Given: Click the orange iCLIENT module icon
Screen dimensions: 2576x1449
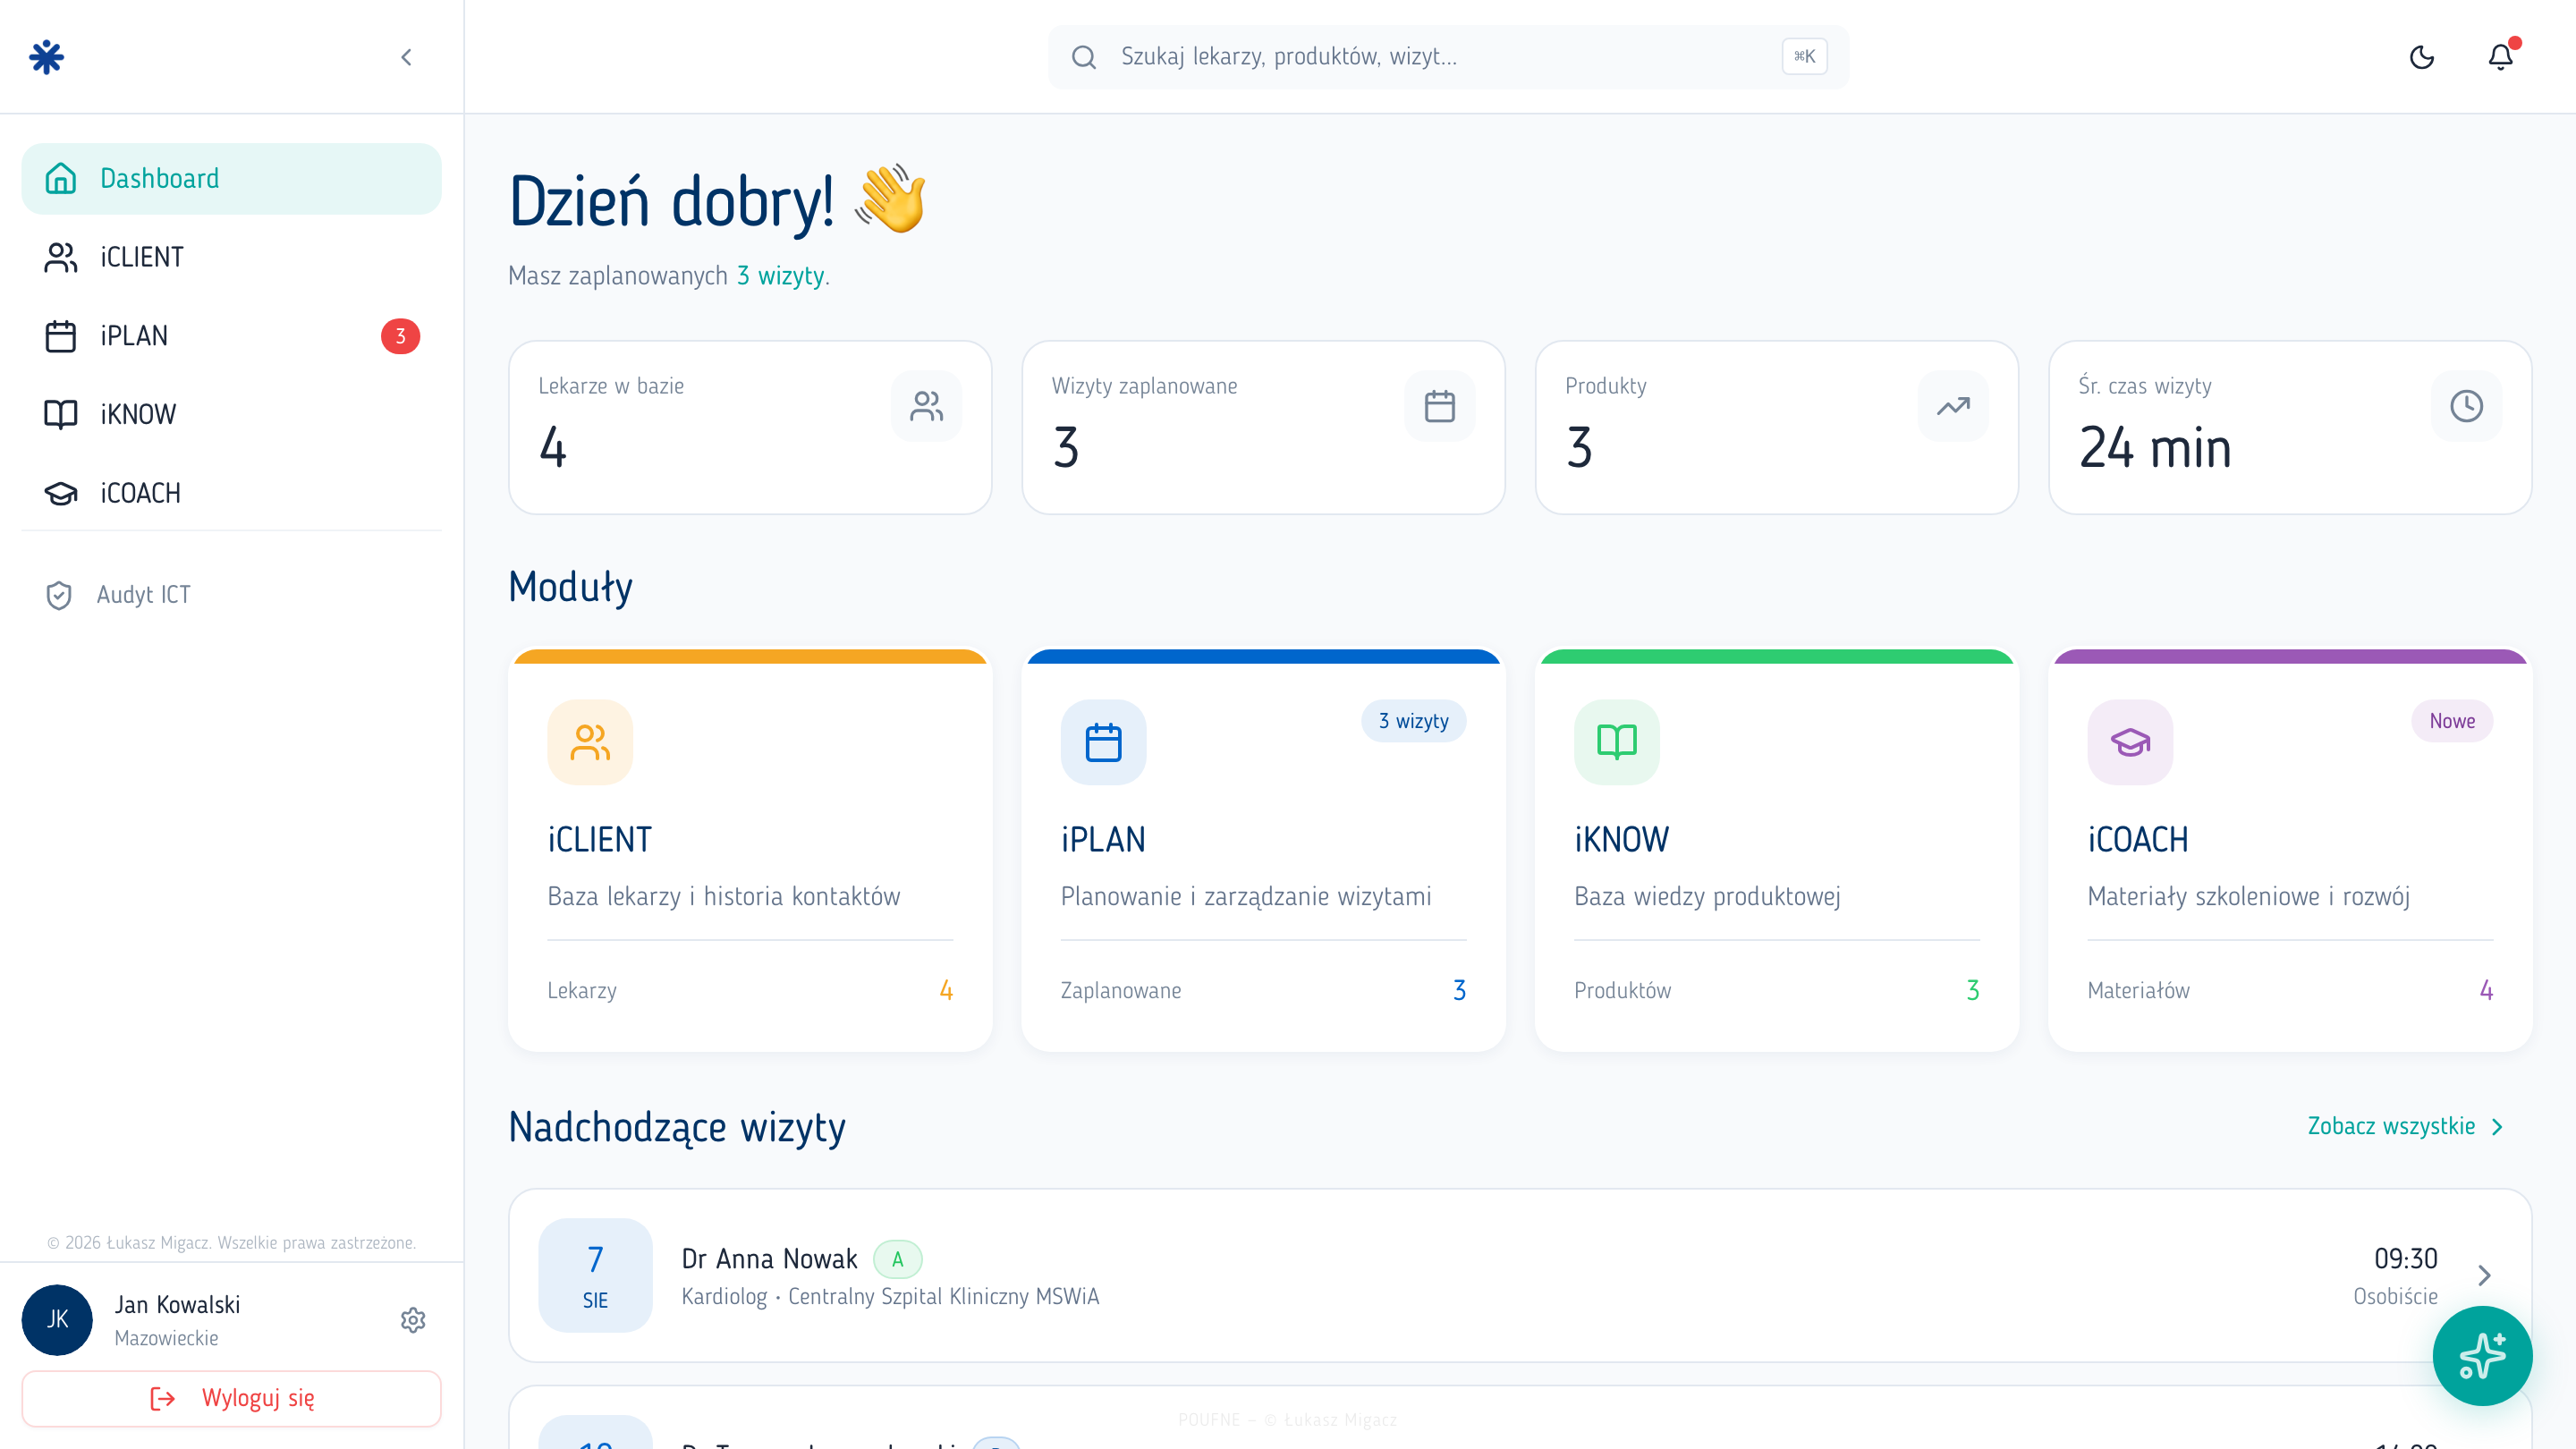Looking at the screenshot, I should tap(590, 742).
